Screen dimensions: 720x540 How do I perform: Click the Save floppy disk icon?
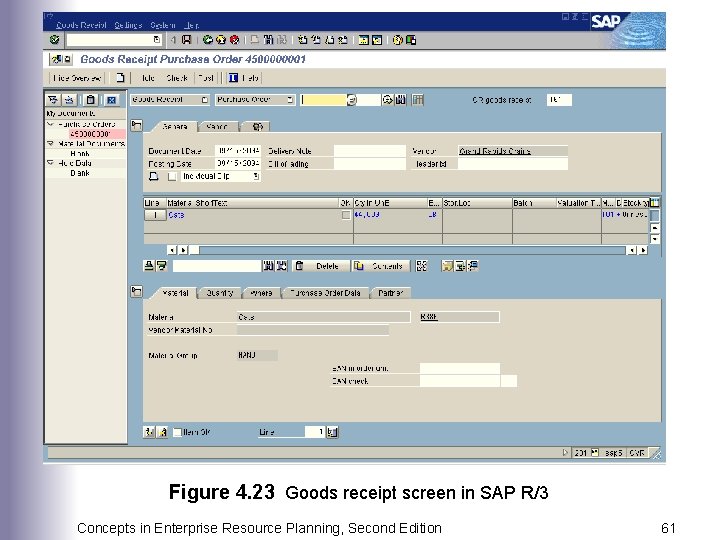[186, 40]
